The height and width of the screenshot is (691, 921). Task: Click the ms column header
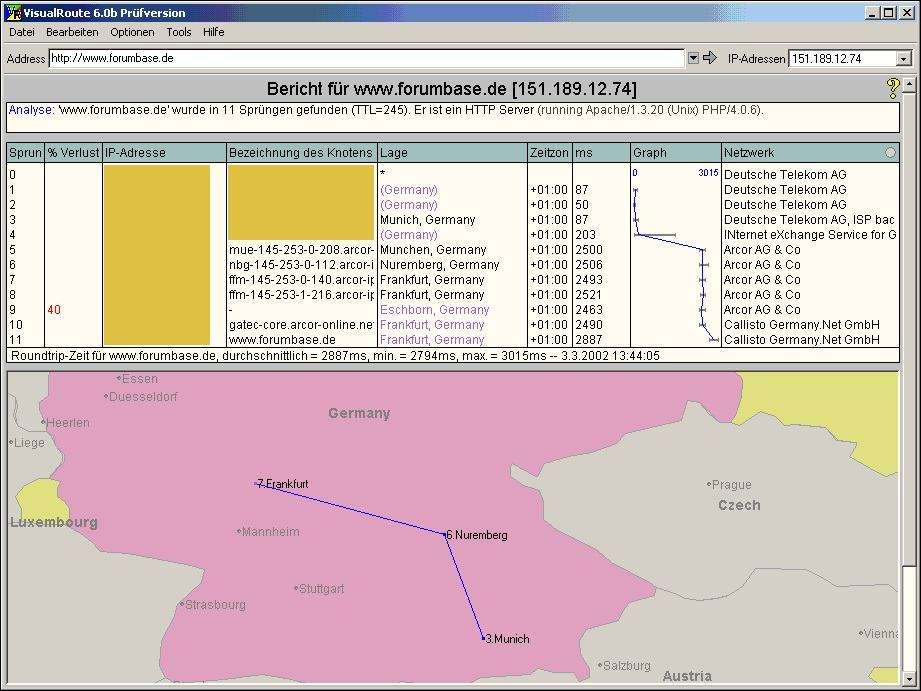601,153
